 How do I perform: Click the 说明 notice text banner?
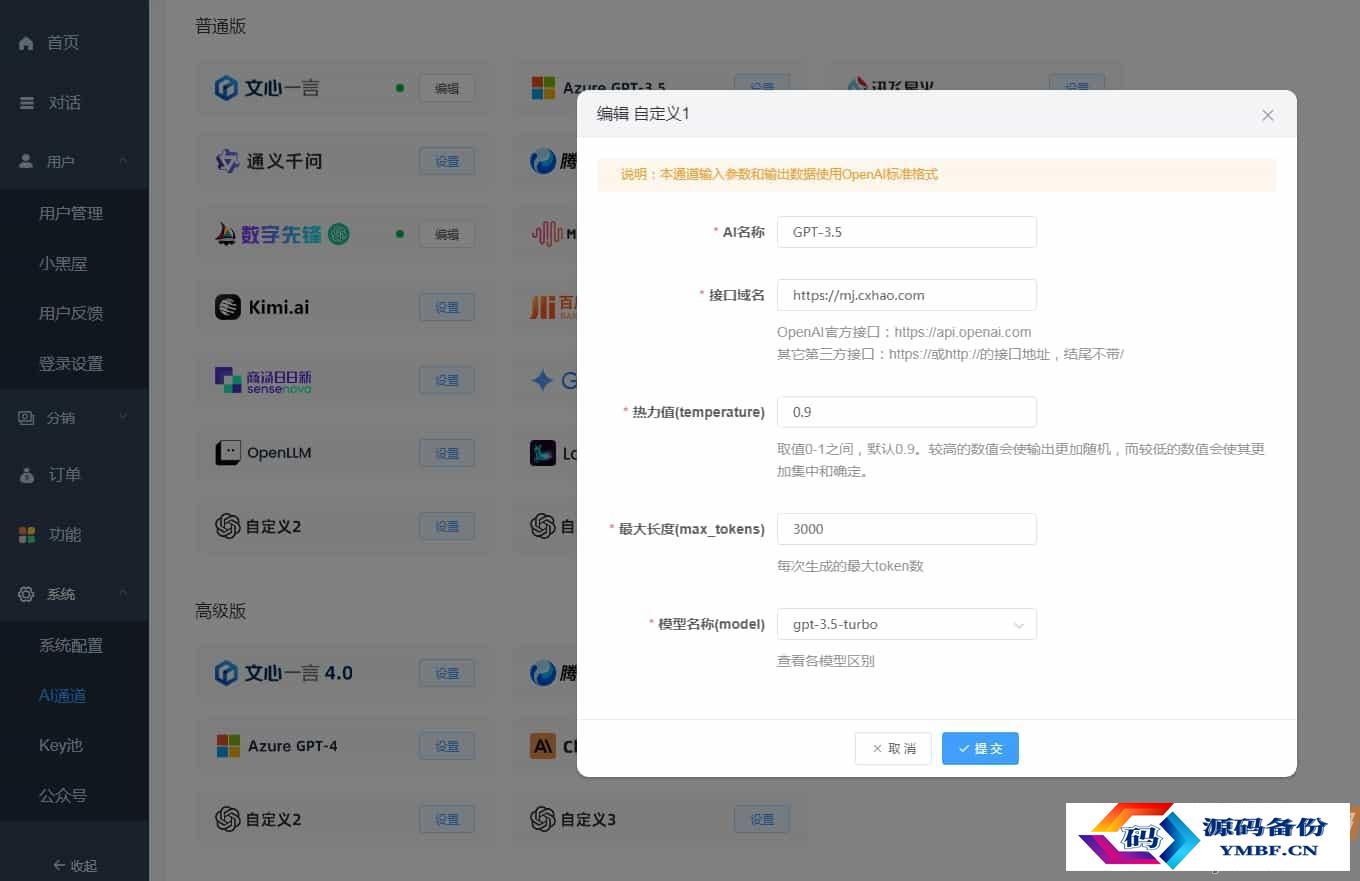[937, 174]
